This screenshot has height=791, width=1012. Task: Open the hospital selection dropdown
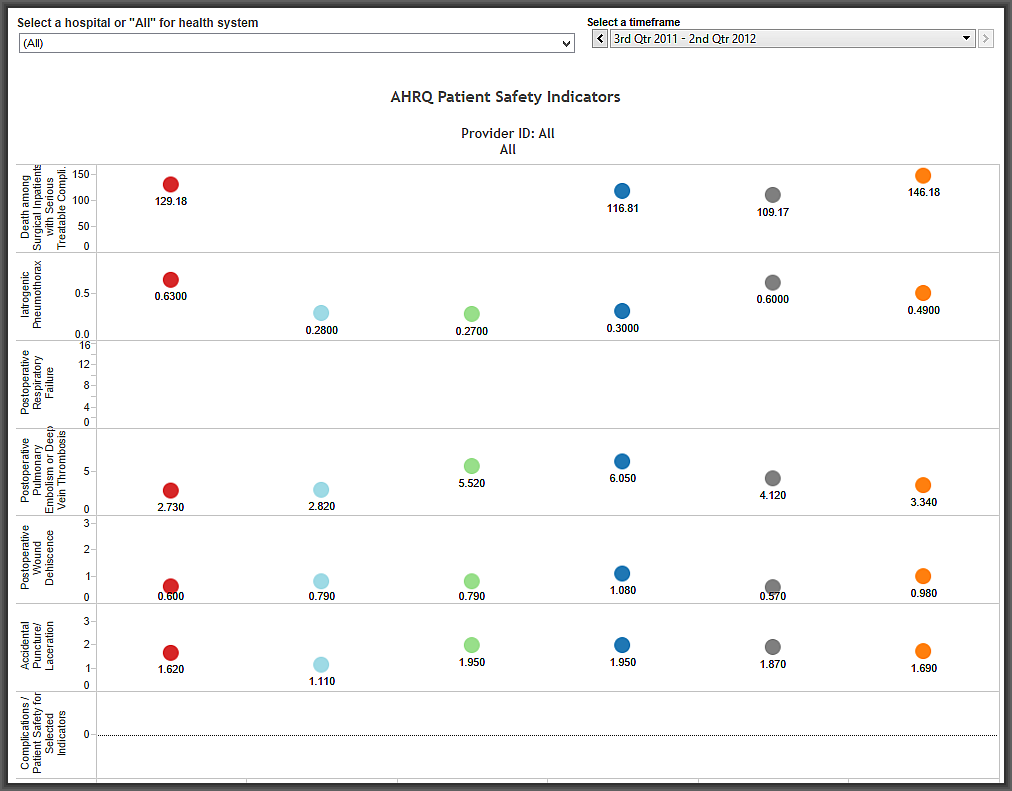pos(296,43)
